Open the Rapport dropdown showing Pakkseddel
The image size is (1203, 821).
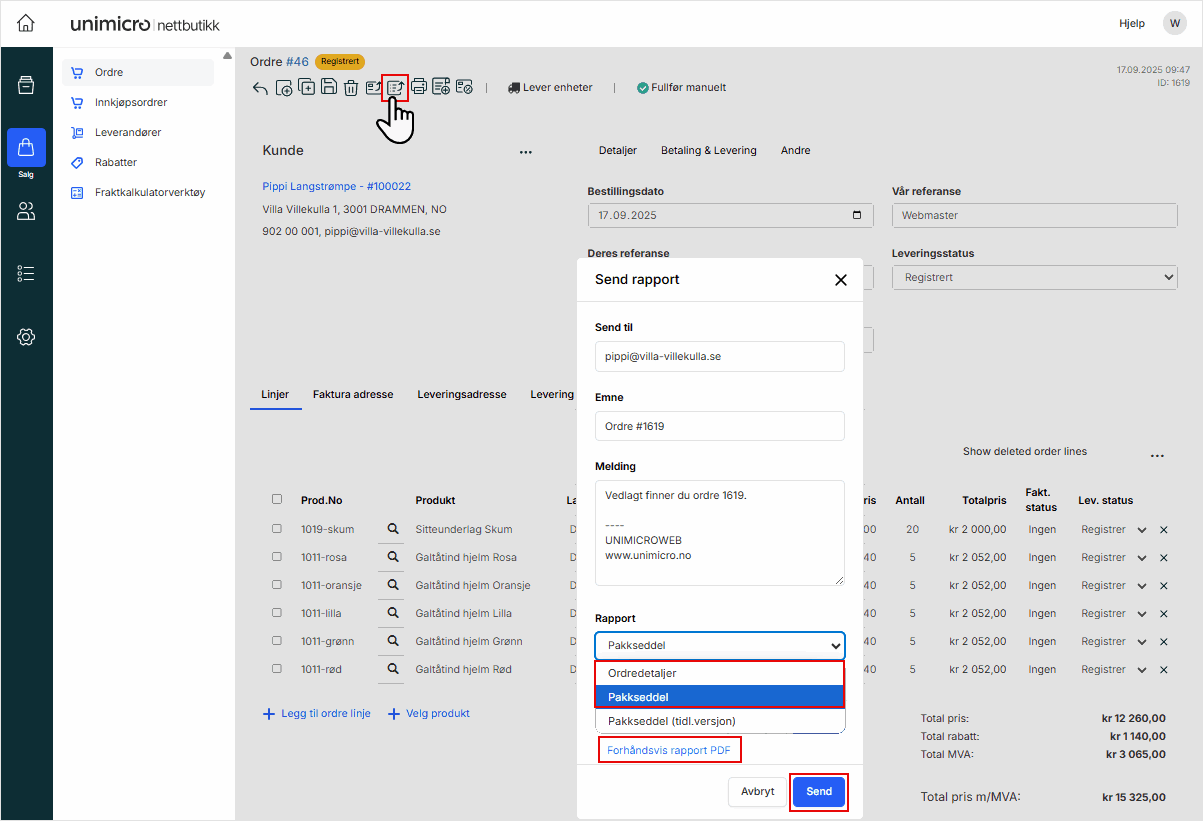pyautogui.click(x=719, y=645)
